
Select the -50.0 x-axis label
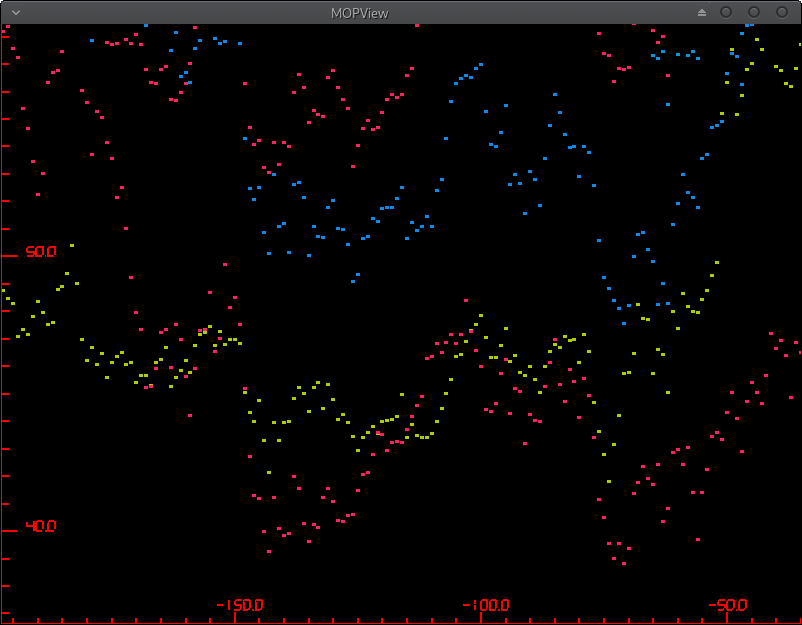click(730, 605)
